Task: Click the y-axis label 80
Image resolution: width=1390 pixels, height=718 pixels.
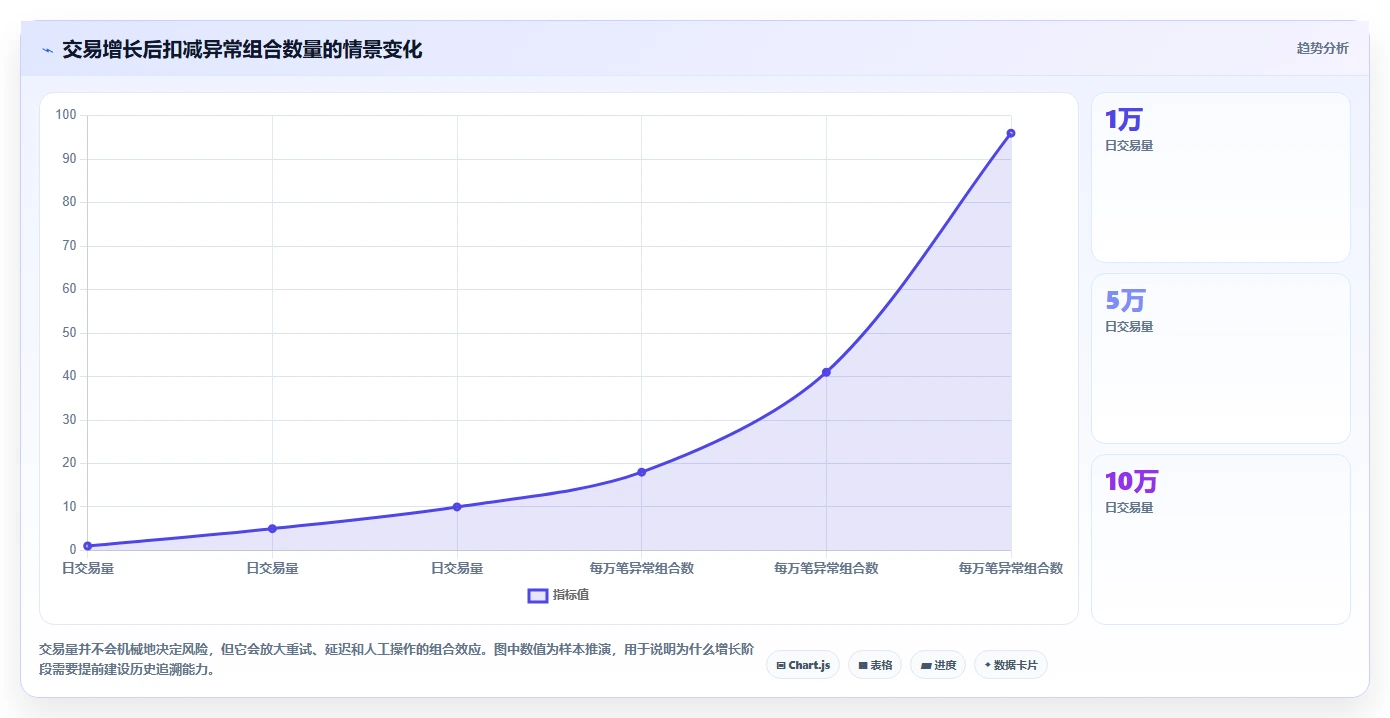Action: pos(69,202)
